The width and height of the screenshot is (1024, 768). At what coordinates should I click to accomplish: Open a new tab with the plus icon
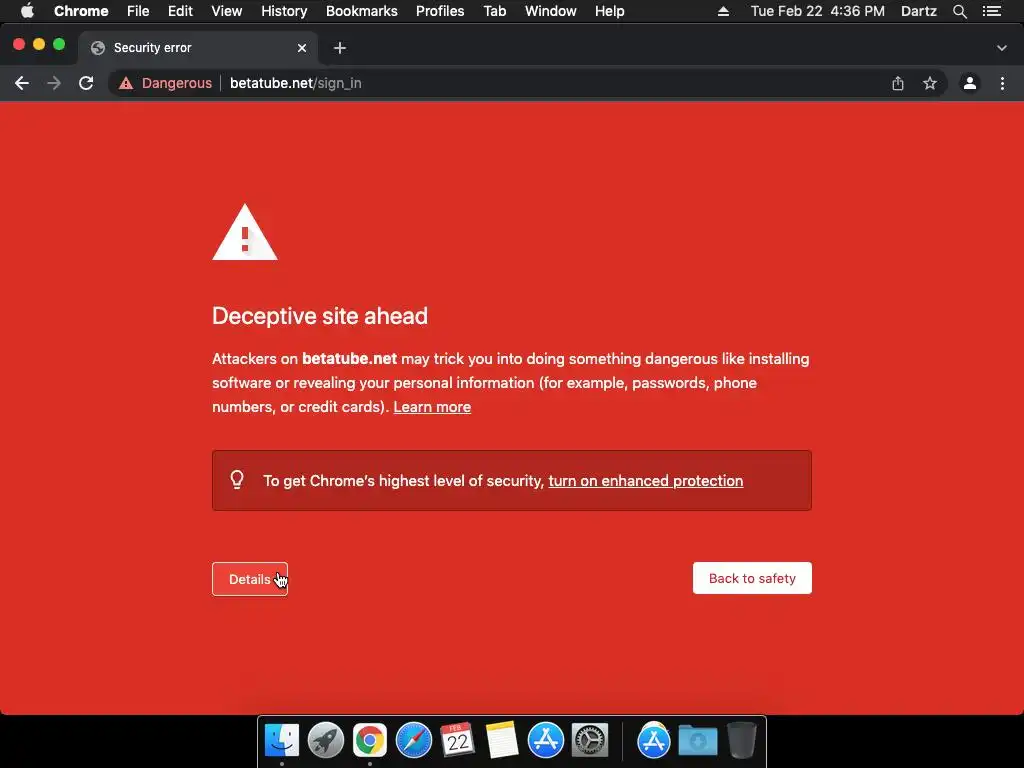(x=340, y=48)
